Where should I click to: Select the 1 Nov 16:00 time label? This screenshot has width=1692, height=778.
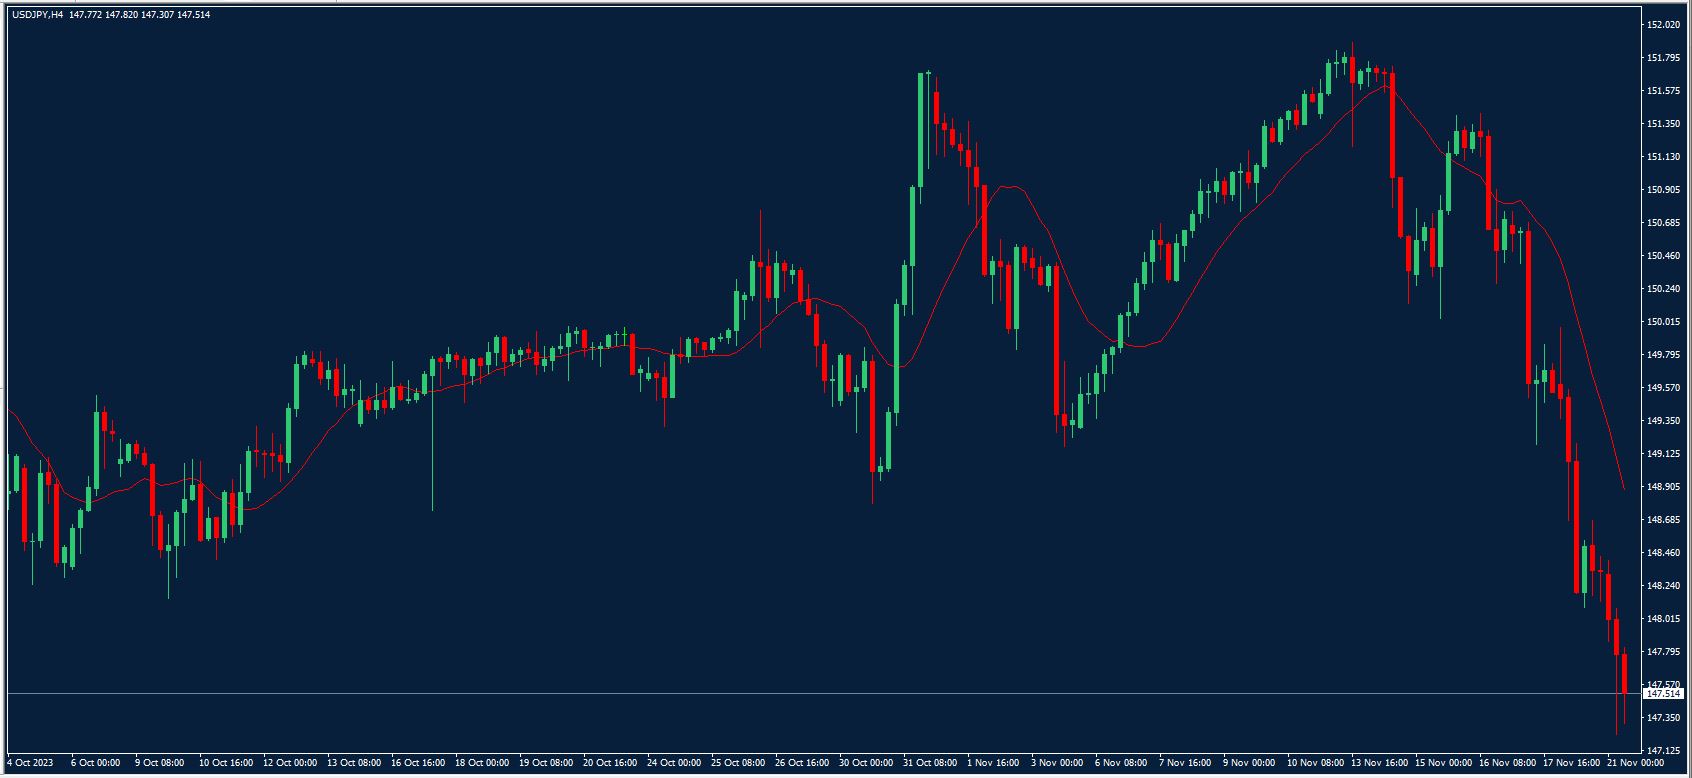click(x=994, y=763)
